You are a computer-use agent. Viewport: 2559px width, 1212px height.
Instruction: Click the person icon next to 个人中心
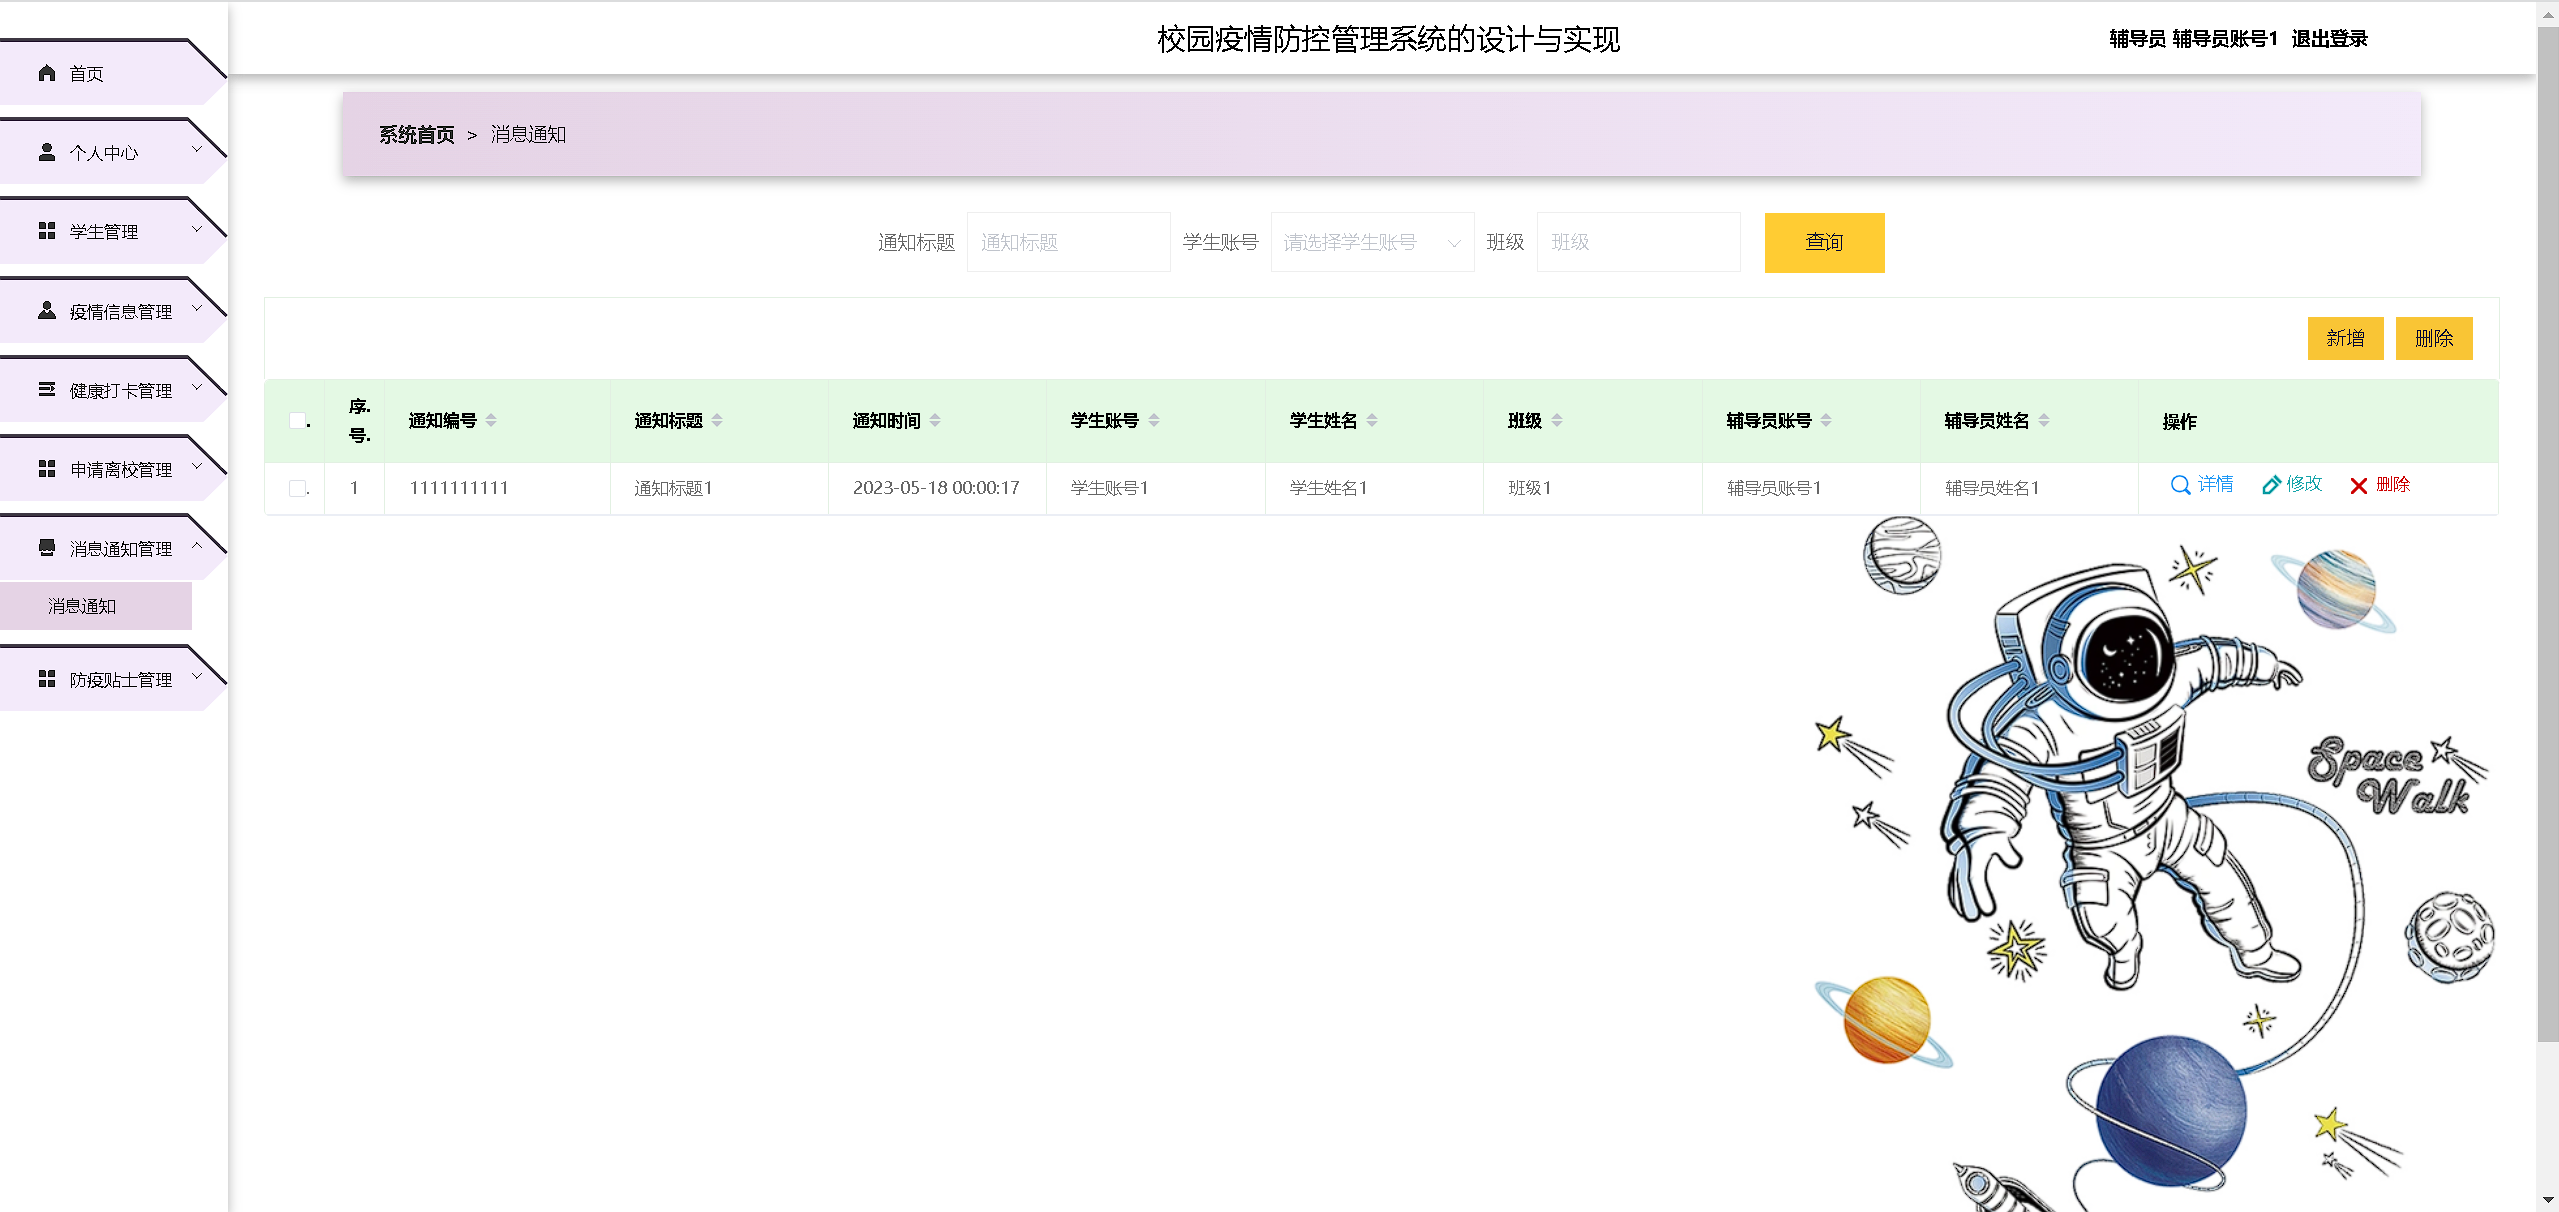point(47,152)
